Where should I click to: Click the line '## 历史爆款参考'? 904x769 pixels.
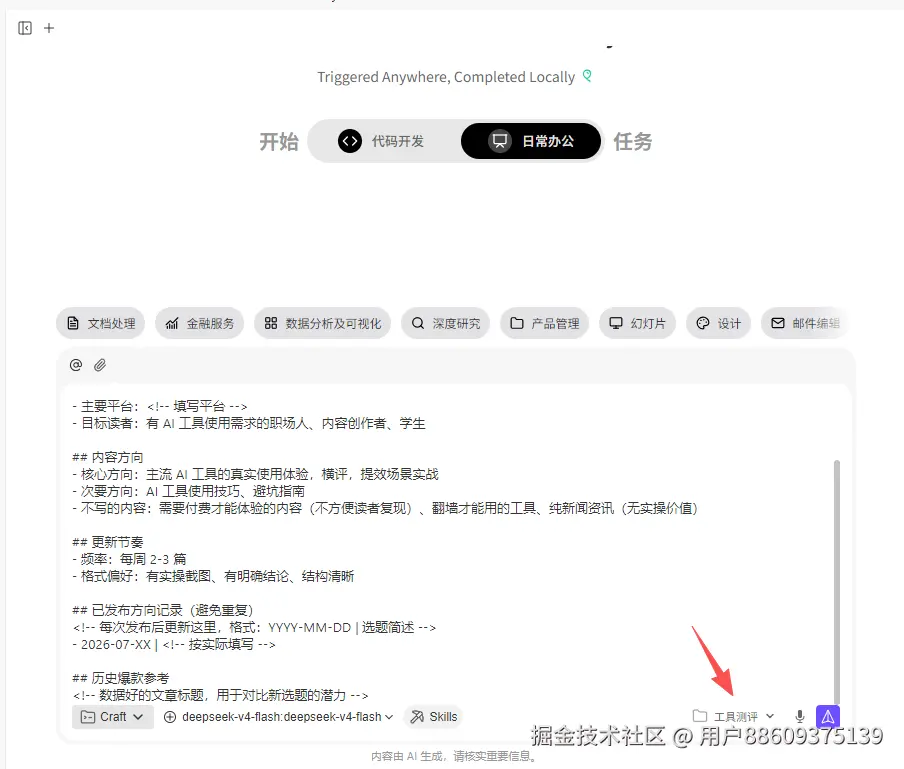click(x=120, y=678)
